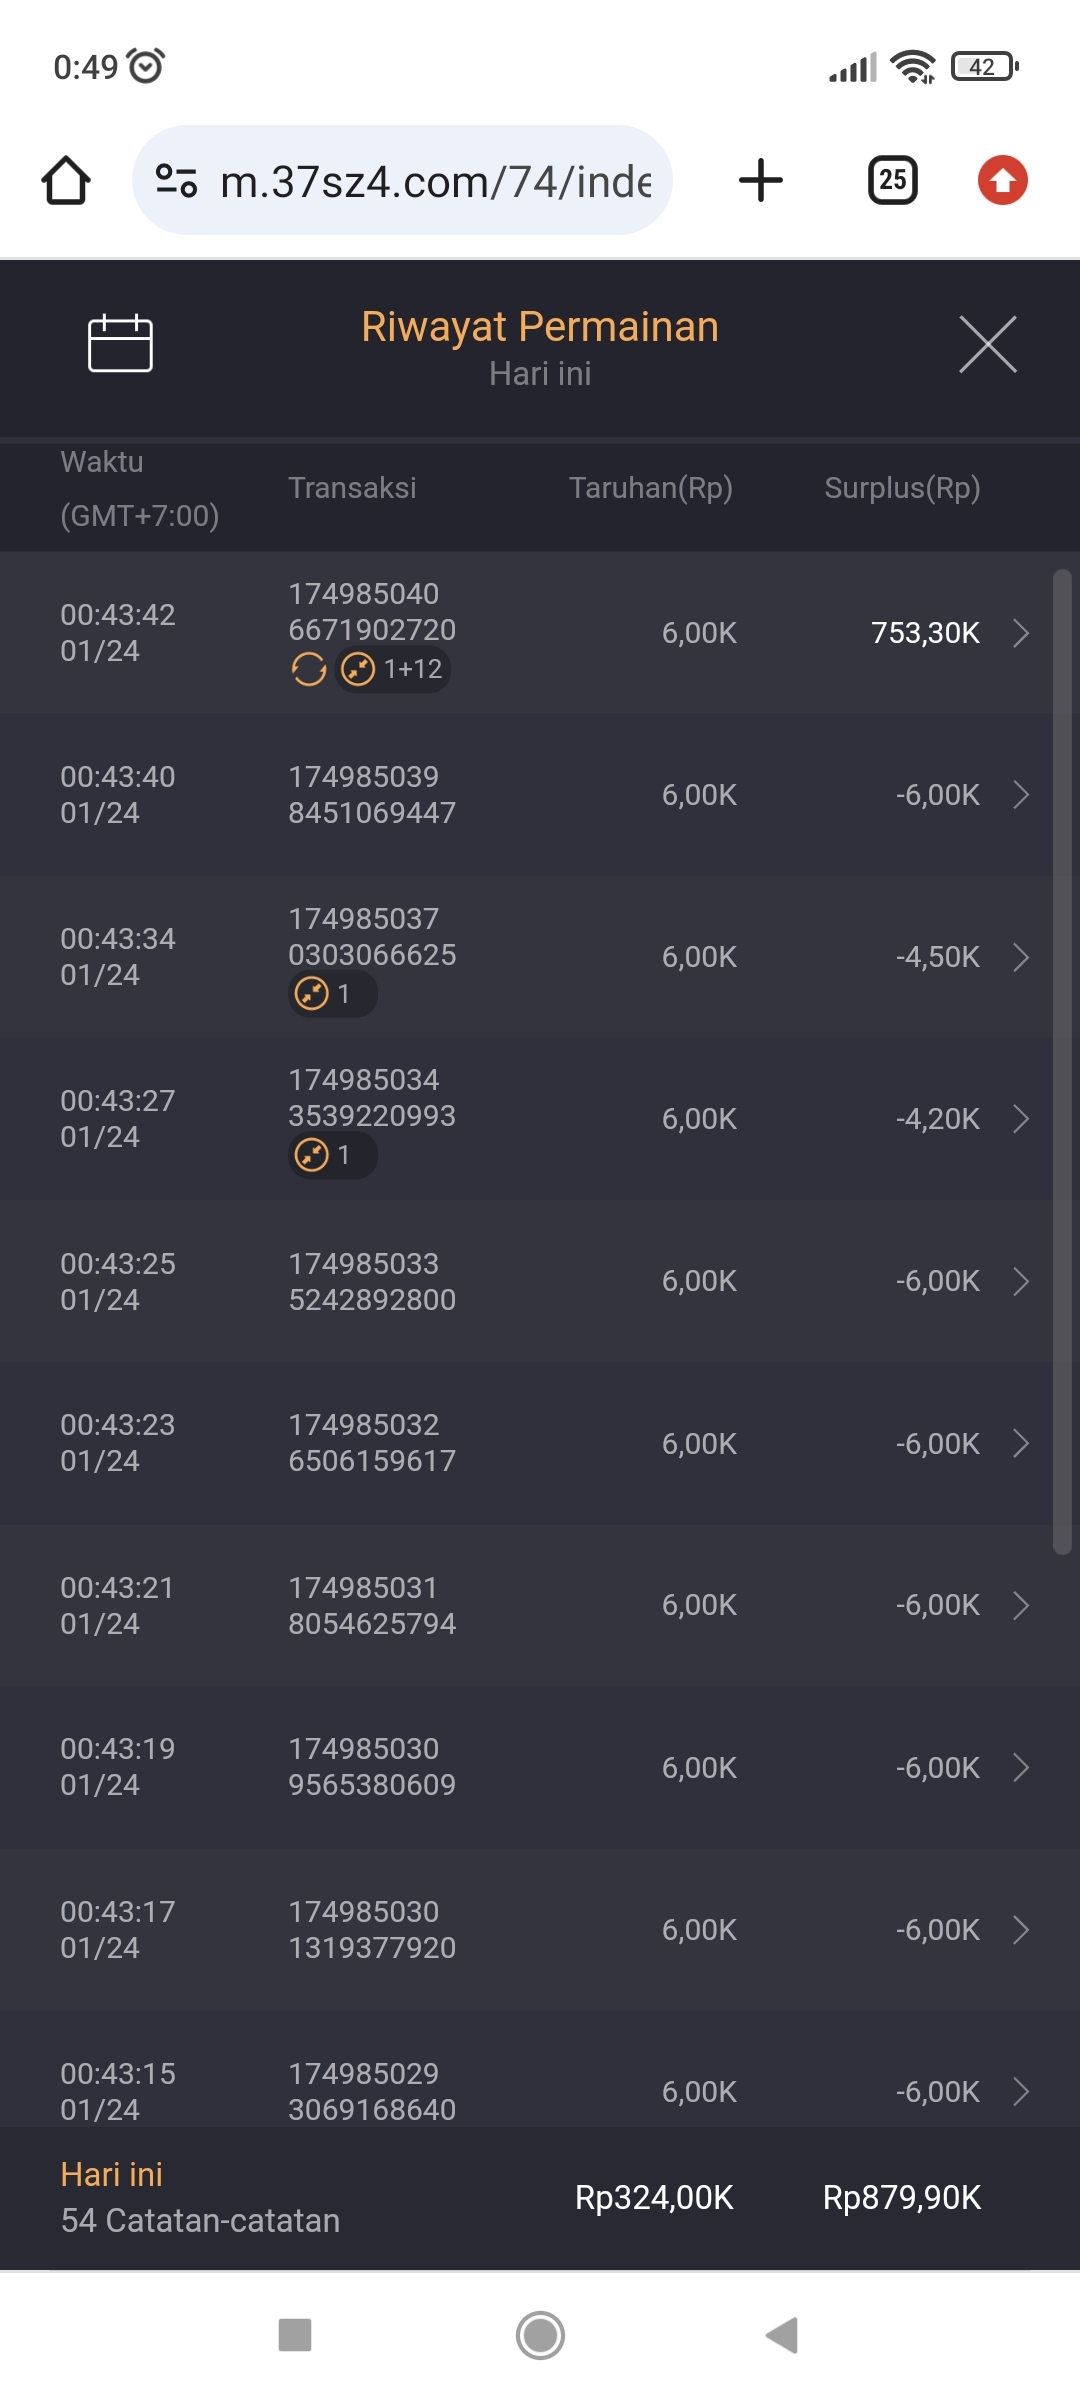The image size is (1080, 2400).
Task: Tap the Android home circle button
Action: pos(540,2335)
